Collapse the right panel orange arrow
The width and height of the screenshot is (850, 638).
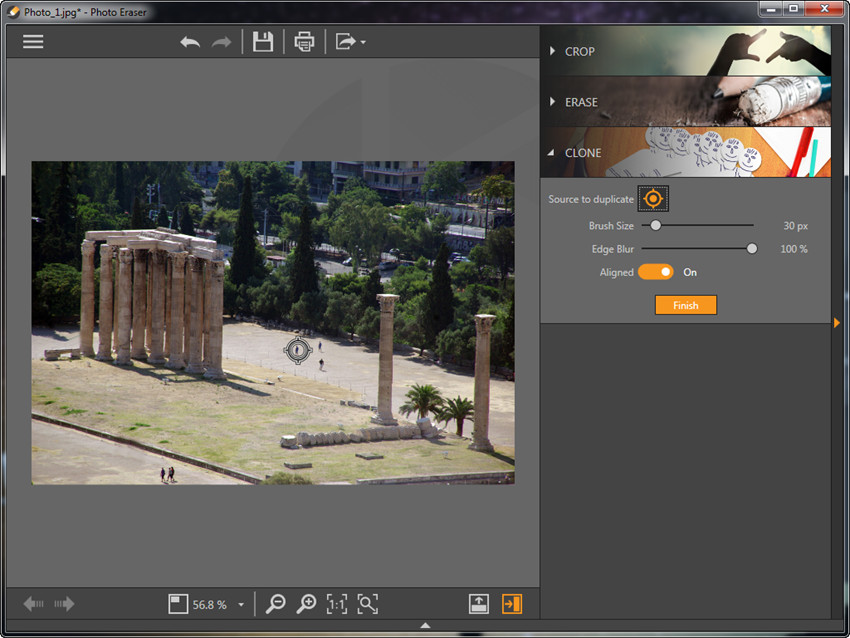click(836, 323)
